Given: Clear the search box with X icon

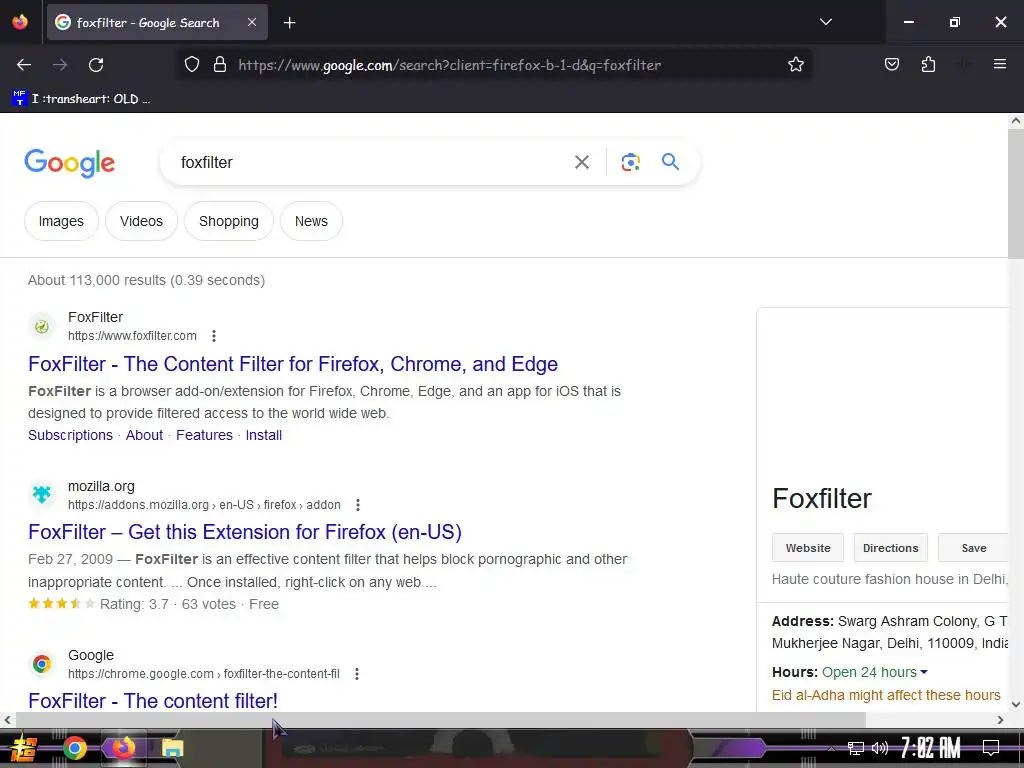Looking at the screenshot, I should (x=581, y=162).
